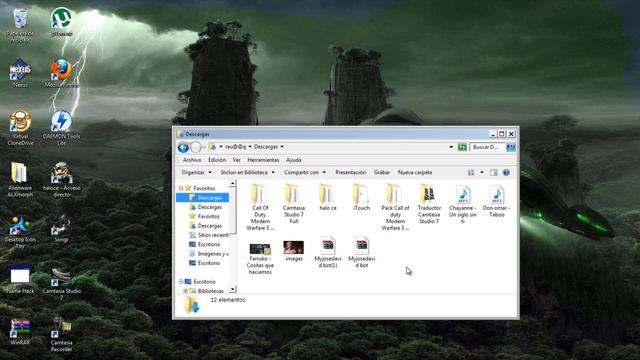This screenshot has height=360, width=640.
Task: Select the Alienware ALXmorph folder icon
Action: tap(20, 180)
